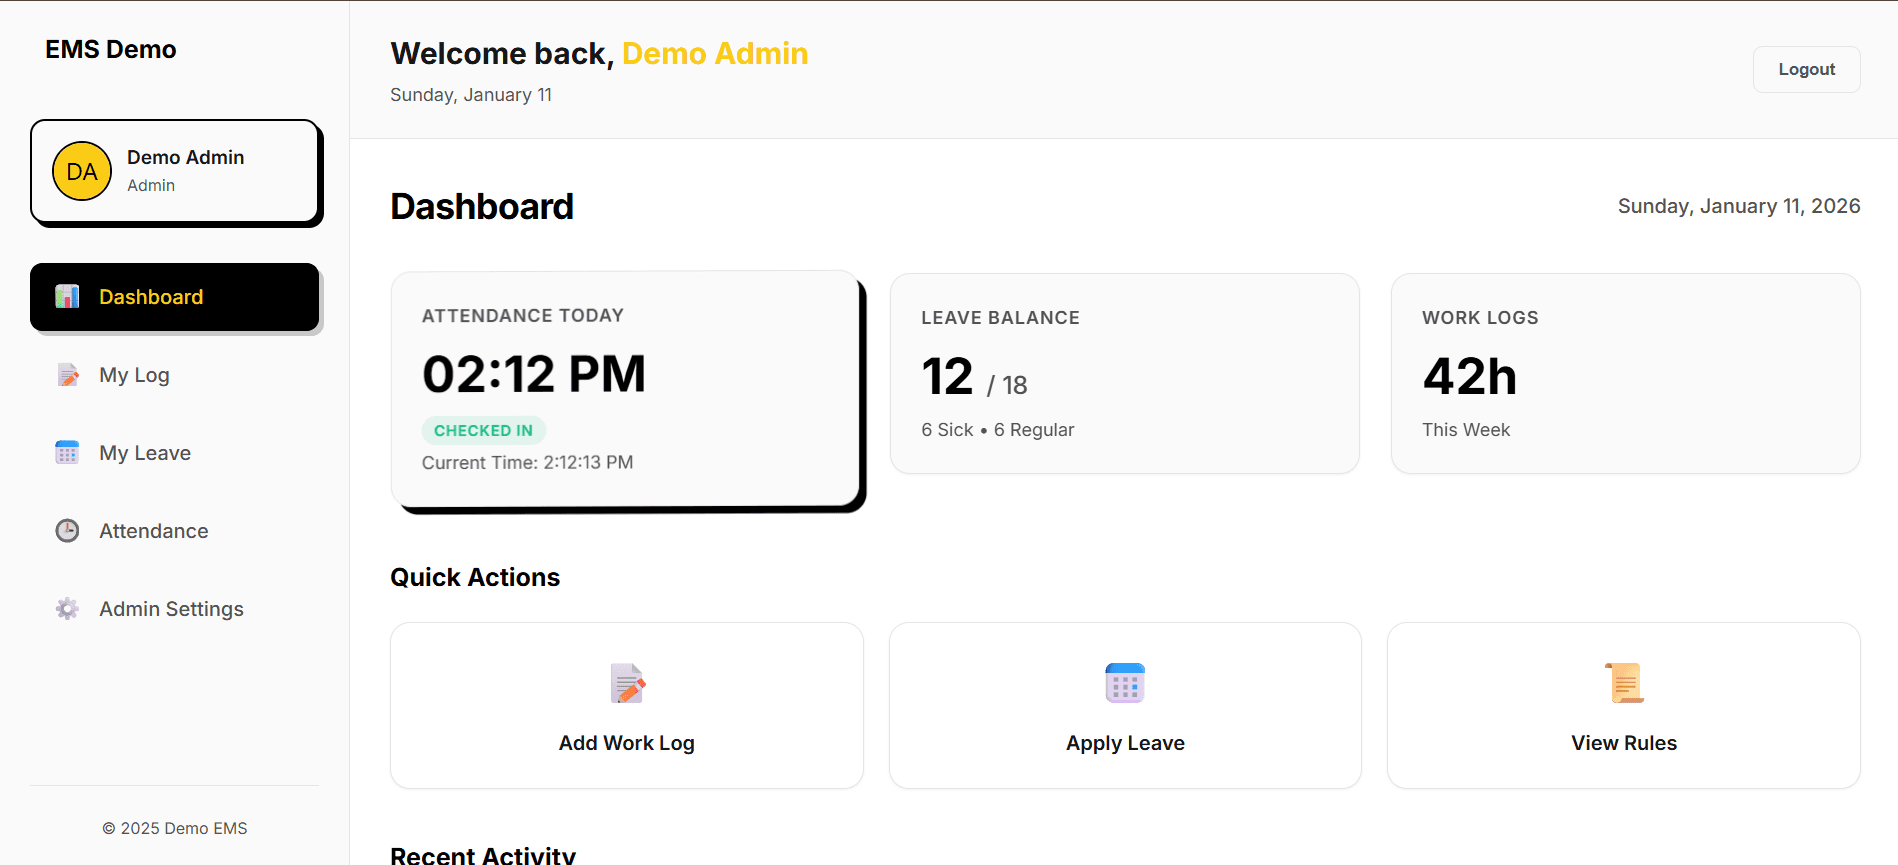Open Attendance using the clock icon

66,530
